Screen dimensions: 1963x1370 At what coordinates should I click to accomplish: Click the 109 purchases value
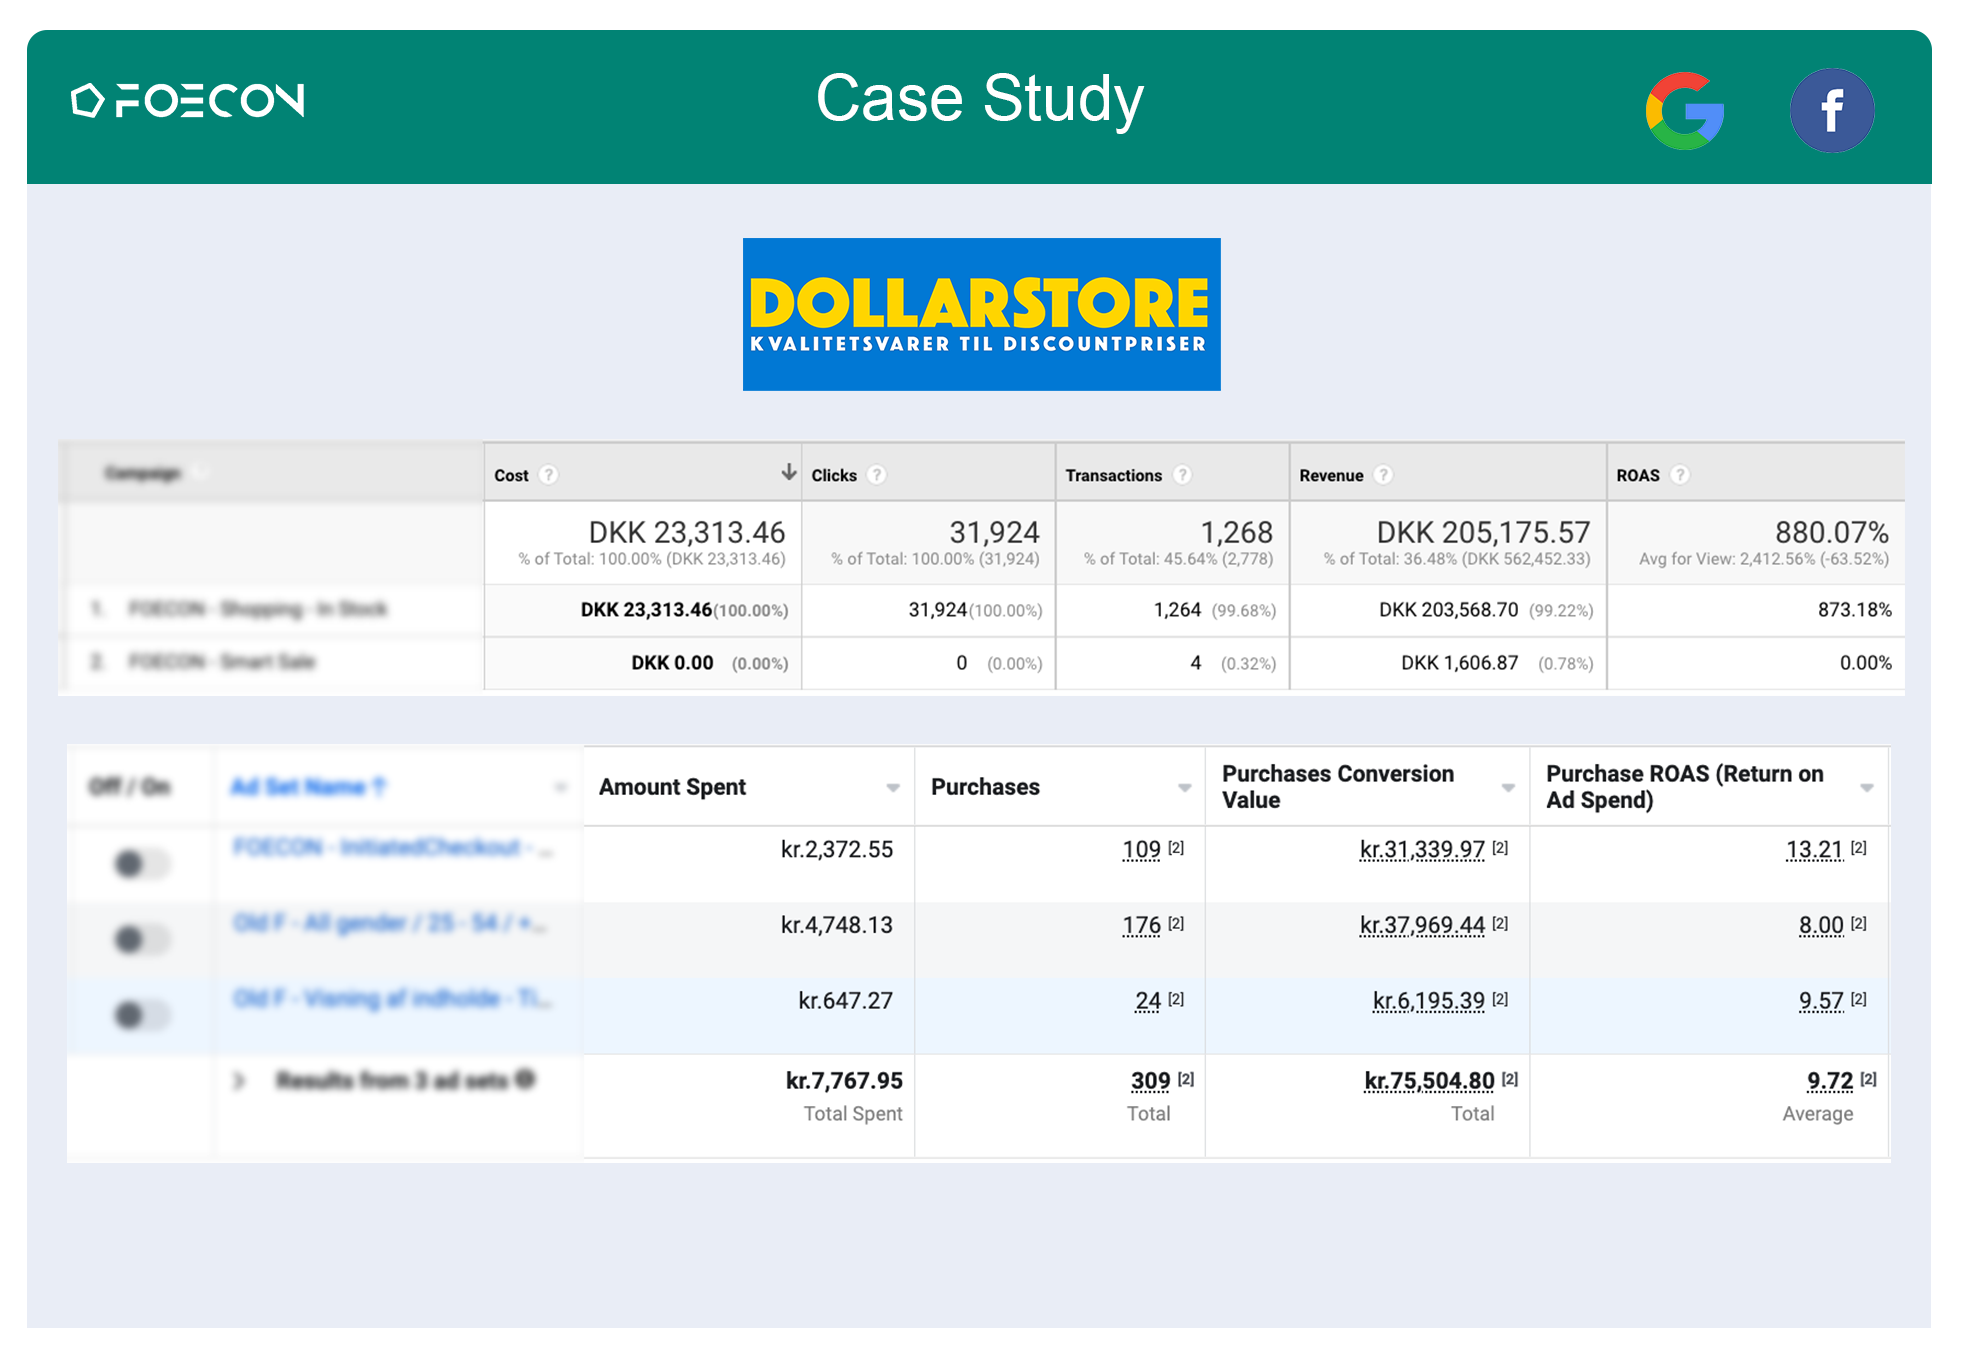tap(1141, 850)
